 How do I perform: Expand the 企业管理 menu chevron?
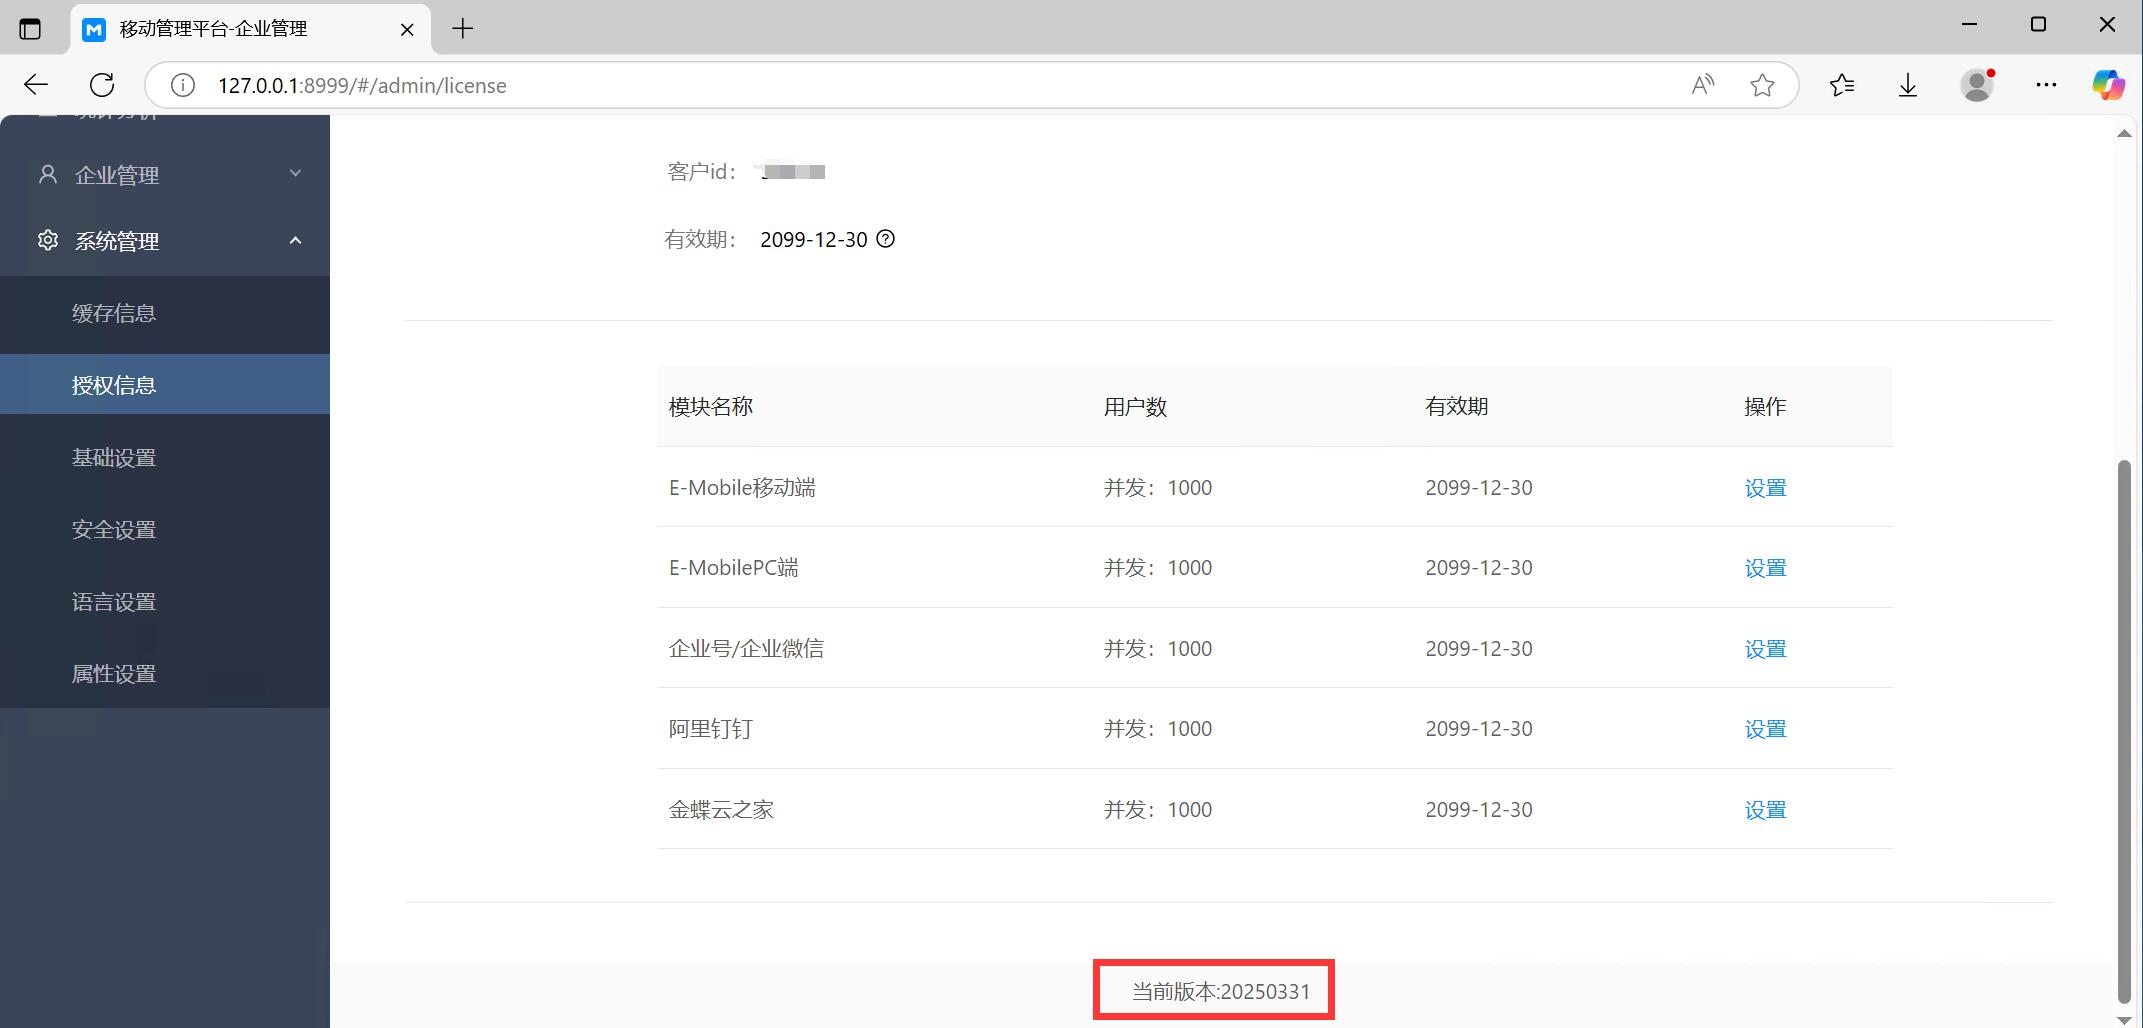coord(295,173)
